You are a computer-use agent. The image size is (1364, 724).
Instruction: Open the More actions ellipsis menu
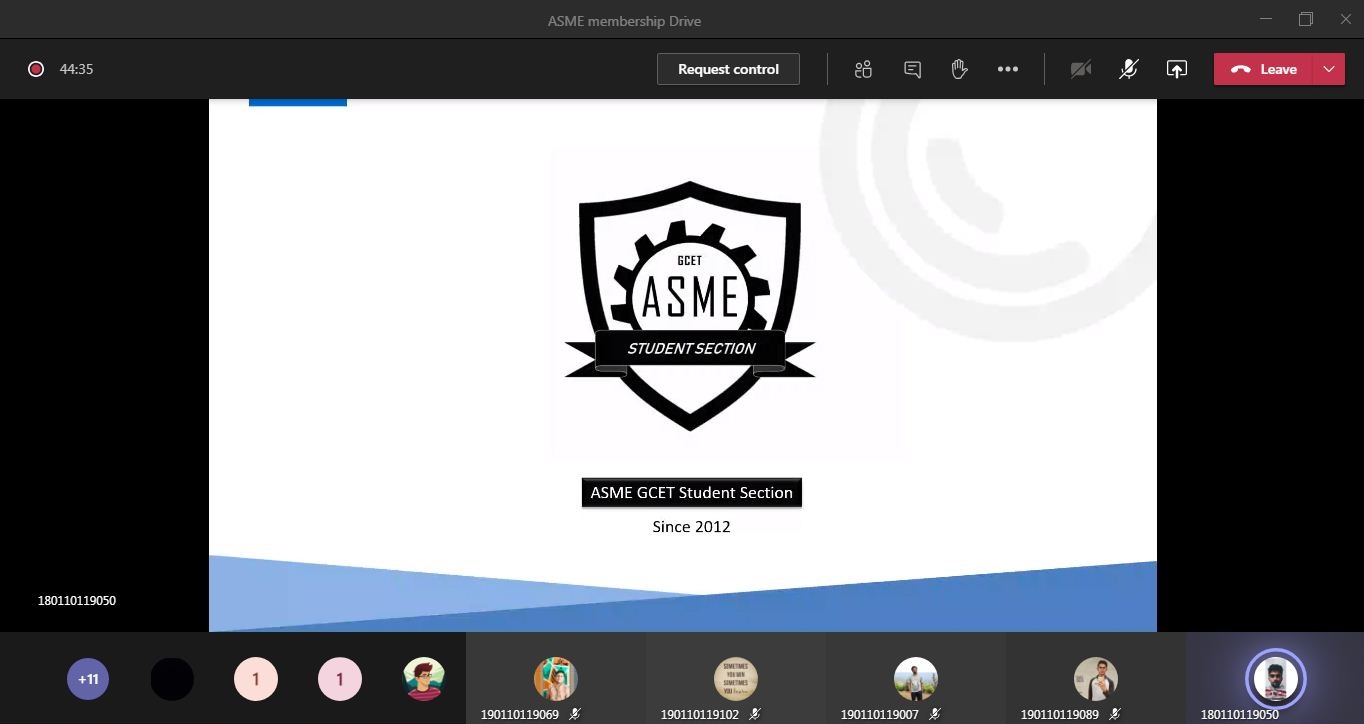point(1008,69)
